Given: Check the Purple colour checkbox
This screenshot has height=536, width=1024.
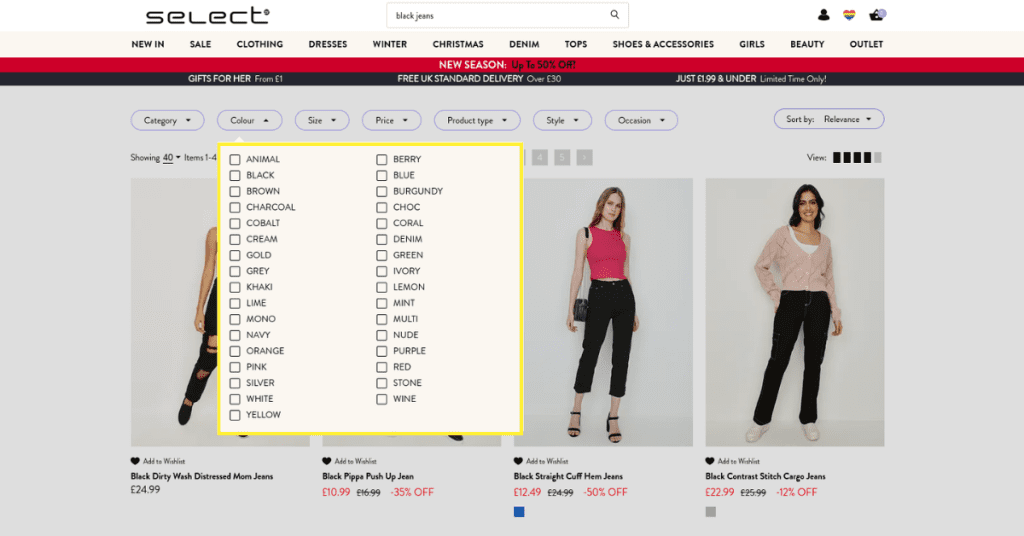Looking at the screenshot, I should click(x=382, y=351).
